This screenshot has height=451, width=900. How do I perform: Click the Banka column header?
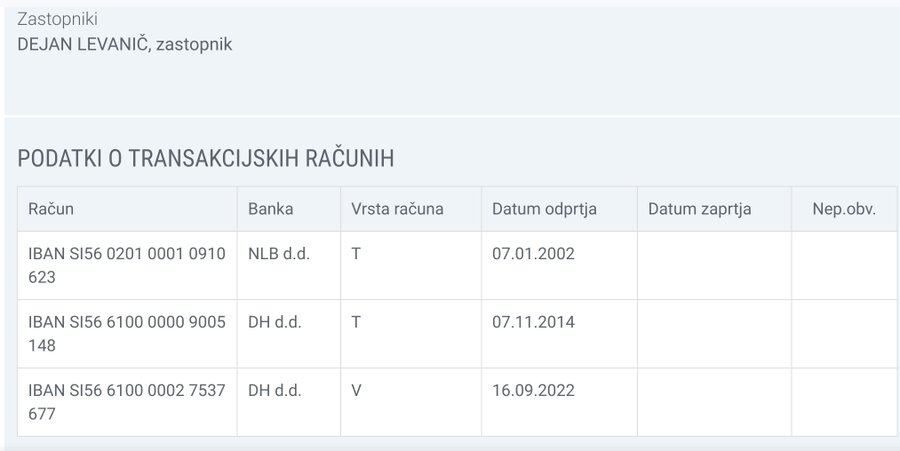[289, 209]
